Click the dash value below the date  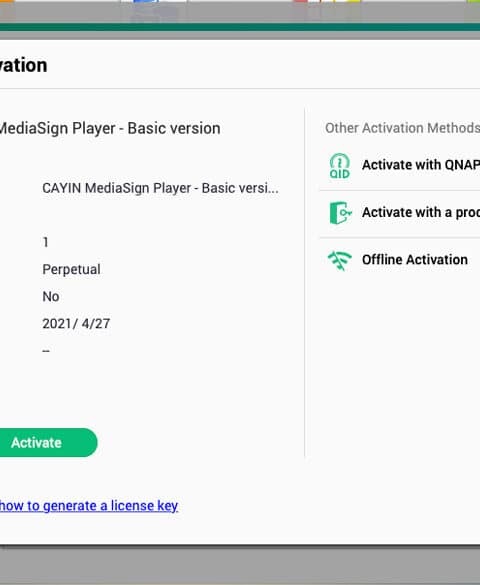(46, 351)
